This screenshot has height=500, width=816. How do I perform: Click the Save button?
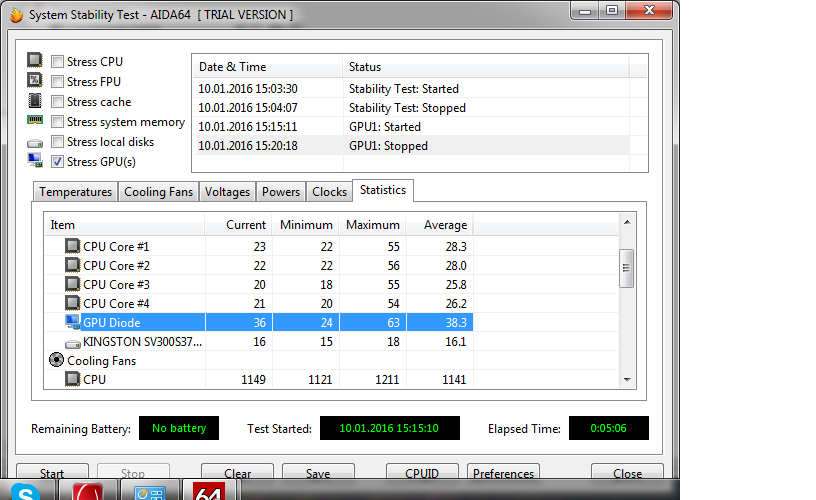pyautogui.click(x=318, y=472)
